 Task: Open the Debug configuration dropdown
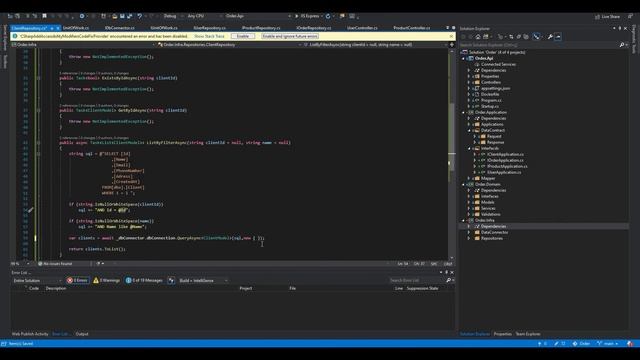(x=173, y=16)
